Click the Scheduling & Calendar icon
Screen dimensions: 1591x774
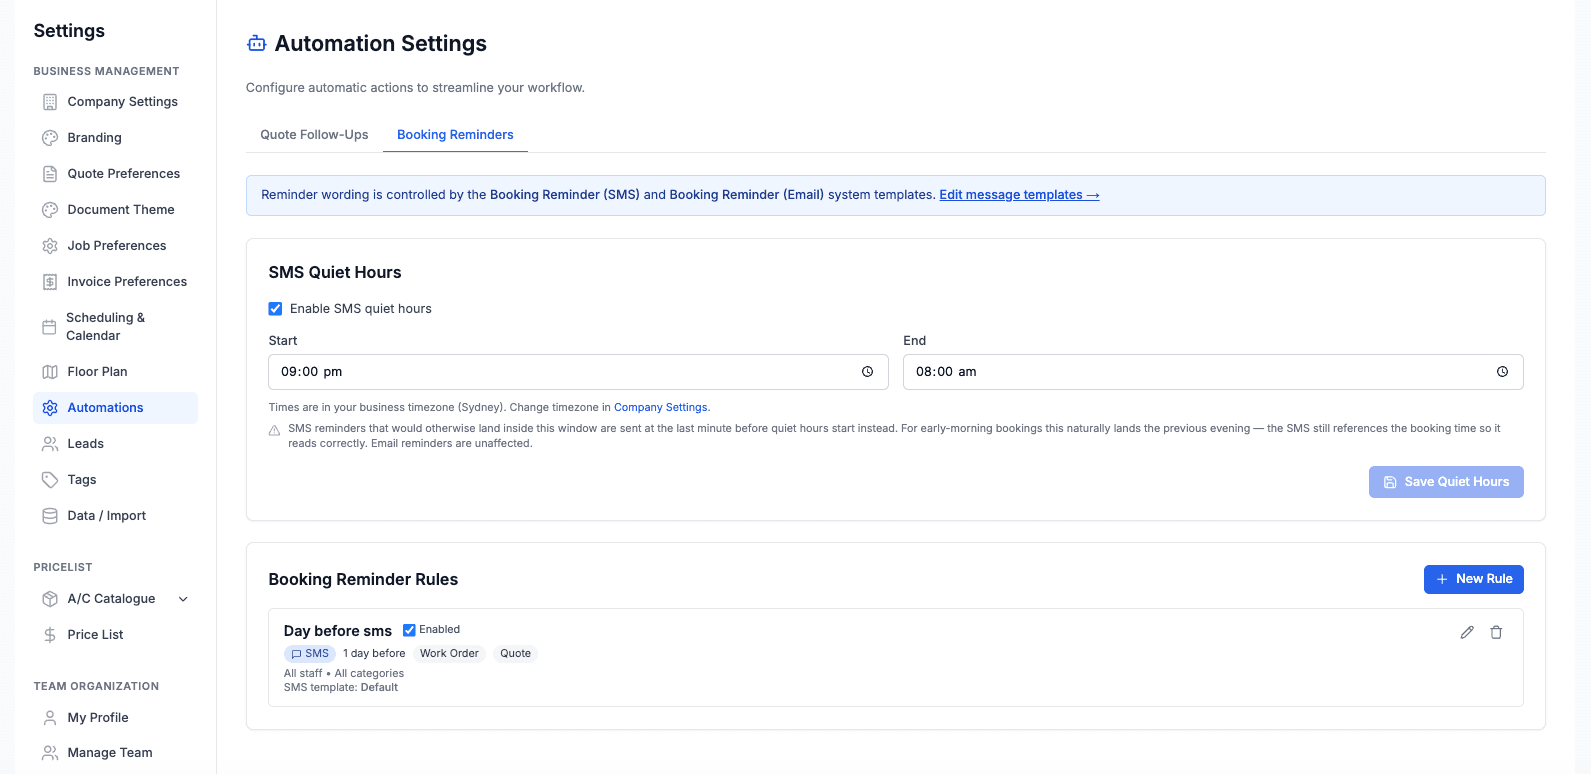point(49,327)
